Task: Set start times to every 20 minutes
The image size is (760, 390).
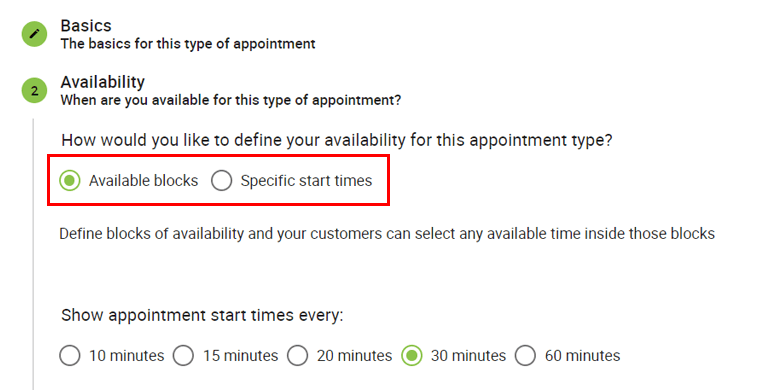Action: [298, 356]
